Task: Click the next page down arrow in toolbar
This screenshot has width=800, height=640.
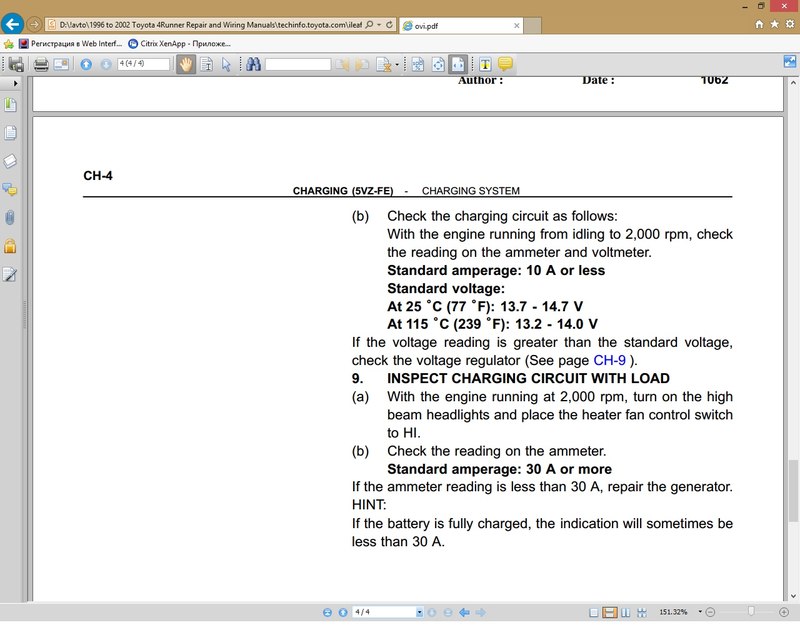Action: click(x=106, y=64)
